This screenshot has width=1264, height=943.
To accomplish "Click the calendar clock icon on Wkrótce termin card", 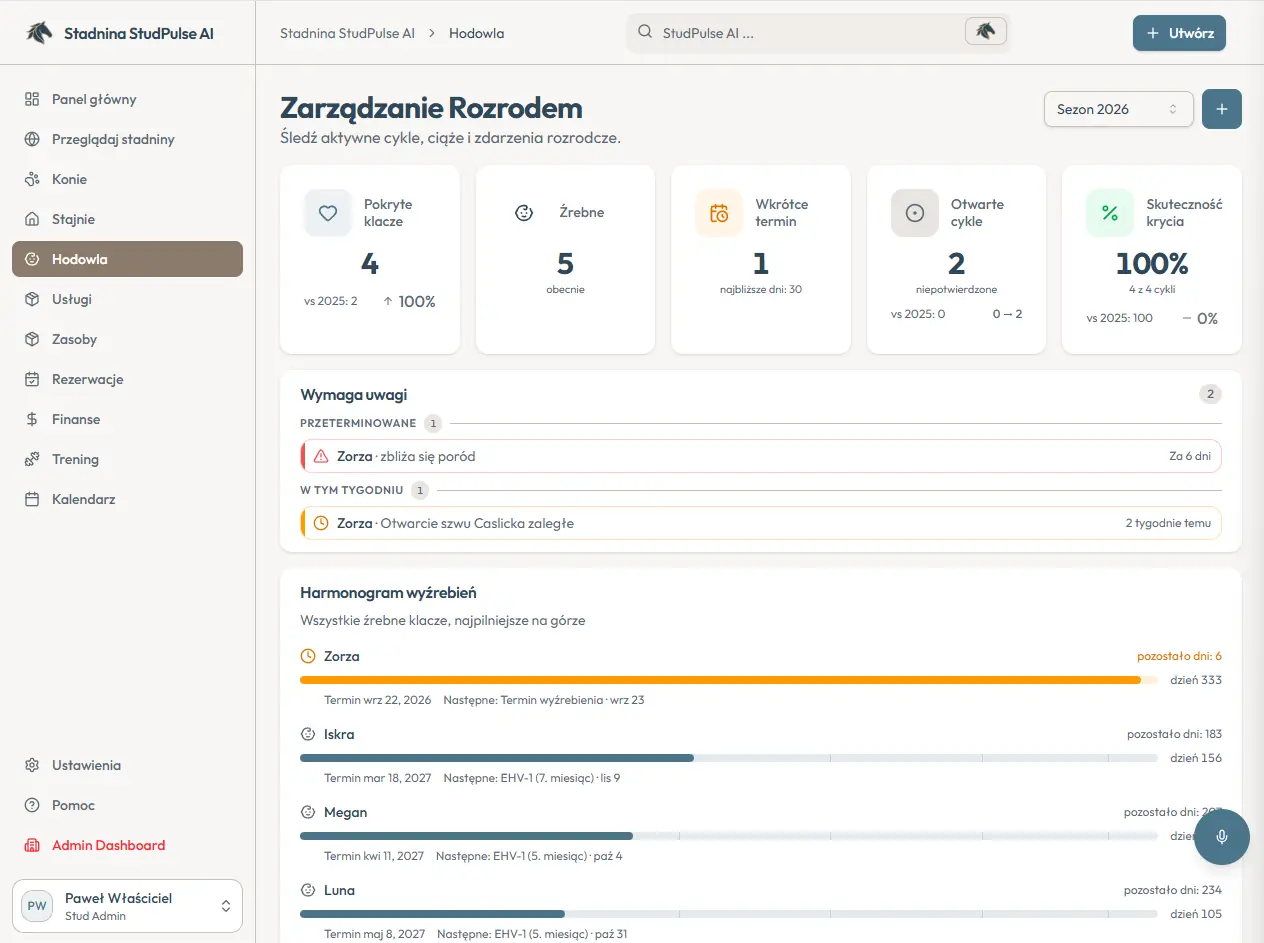I will click(719, 213).
